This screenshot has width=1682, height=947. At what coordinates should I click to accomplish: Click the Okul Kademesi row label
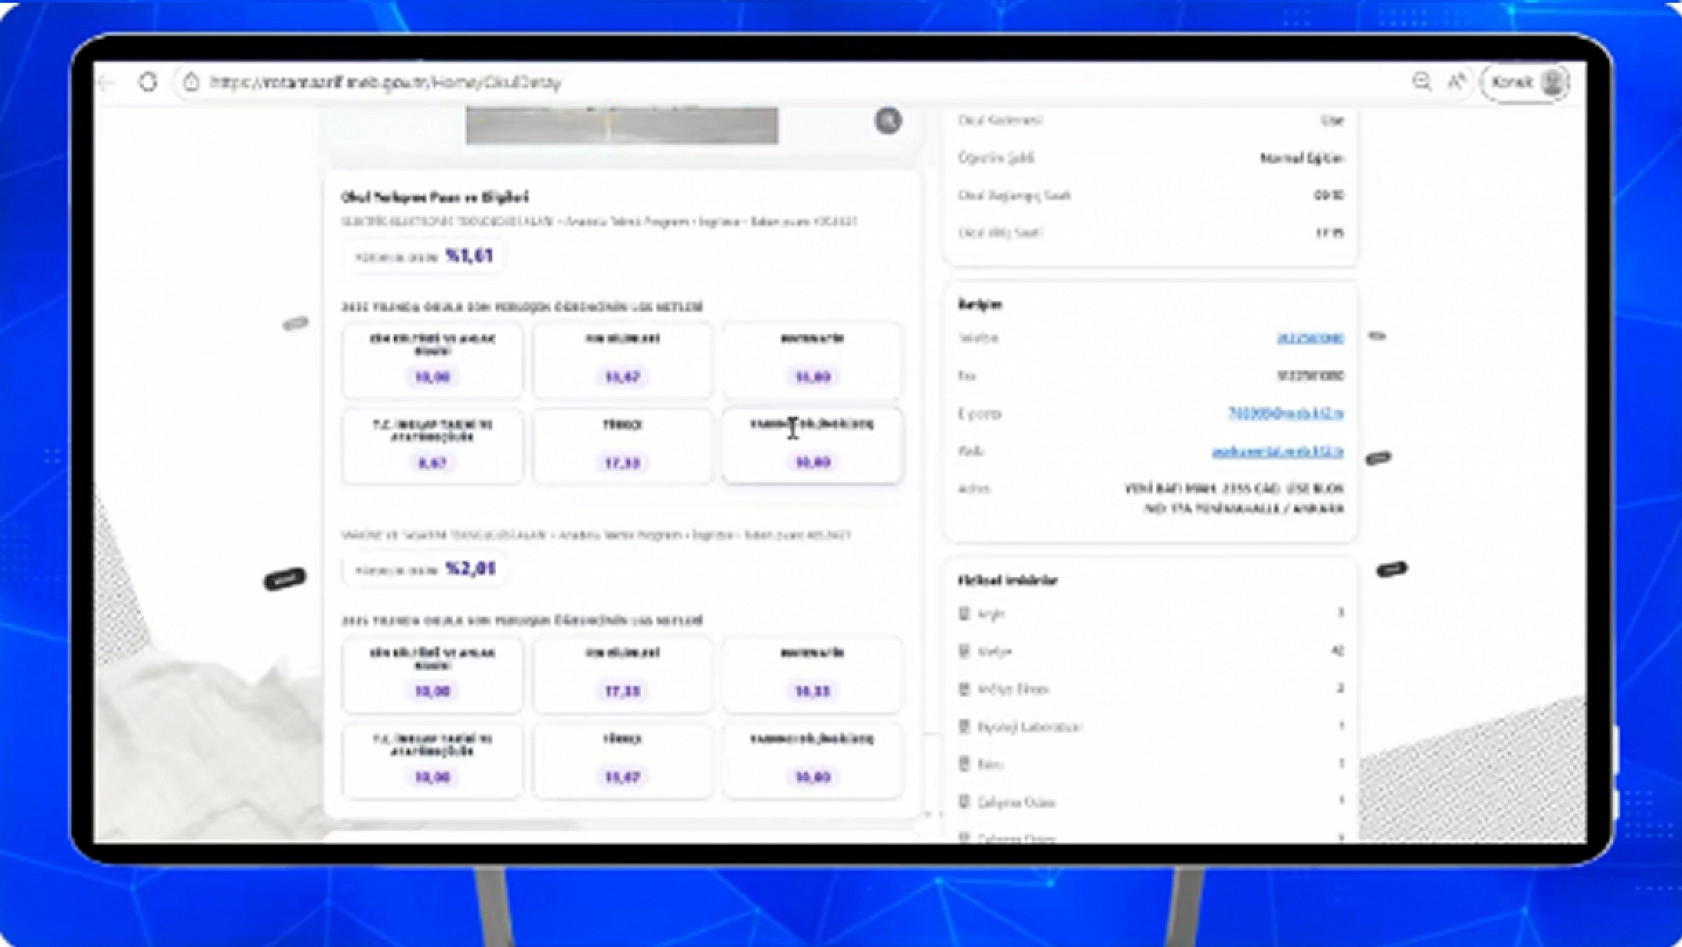point(1000,120)
